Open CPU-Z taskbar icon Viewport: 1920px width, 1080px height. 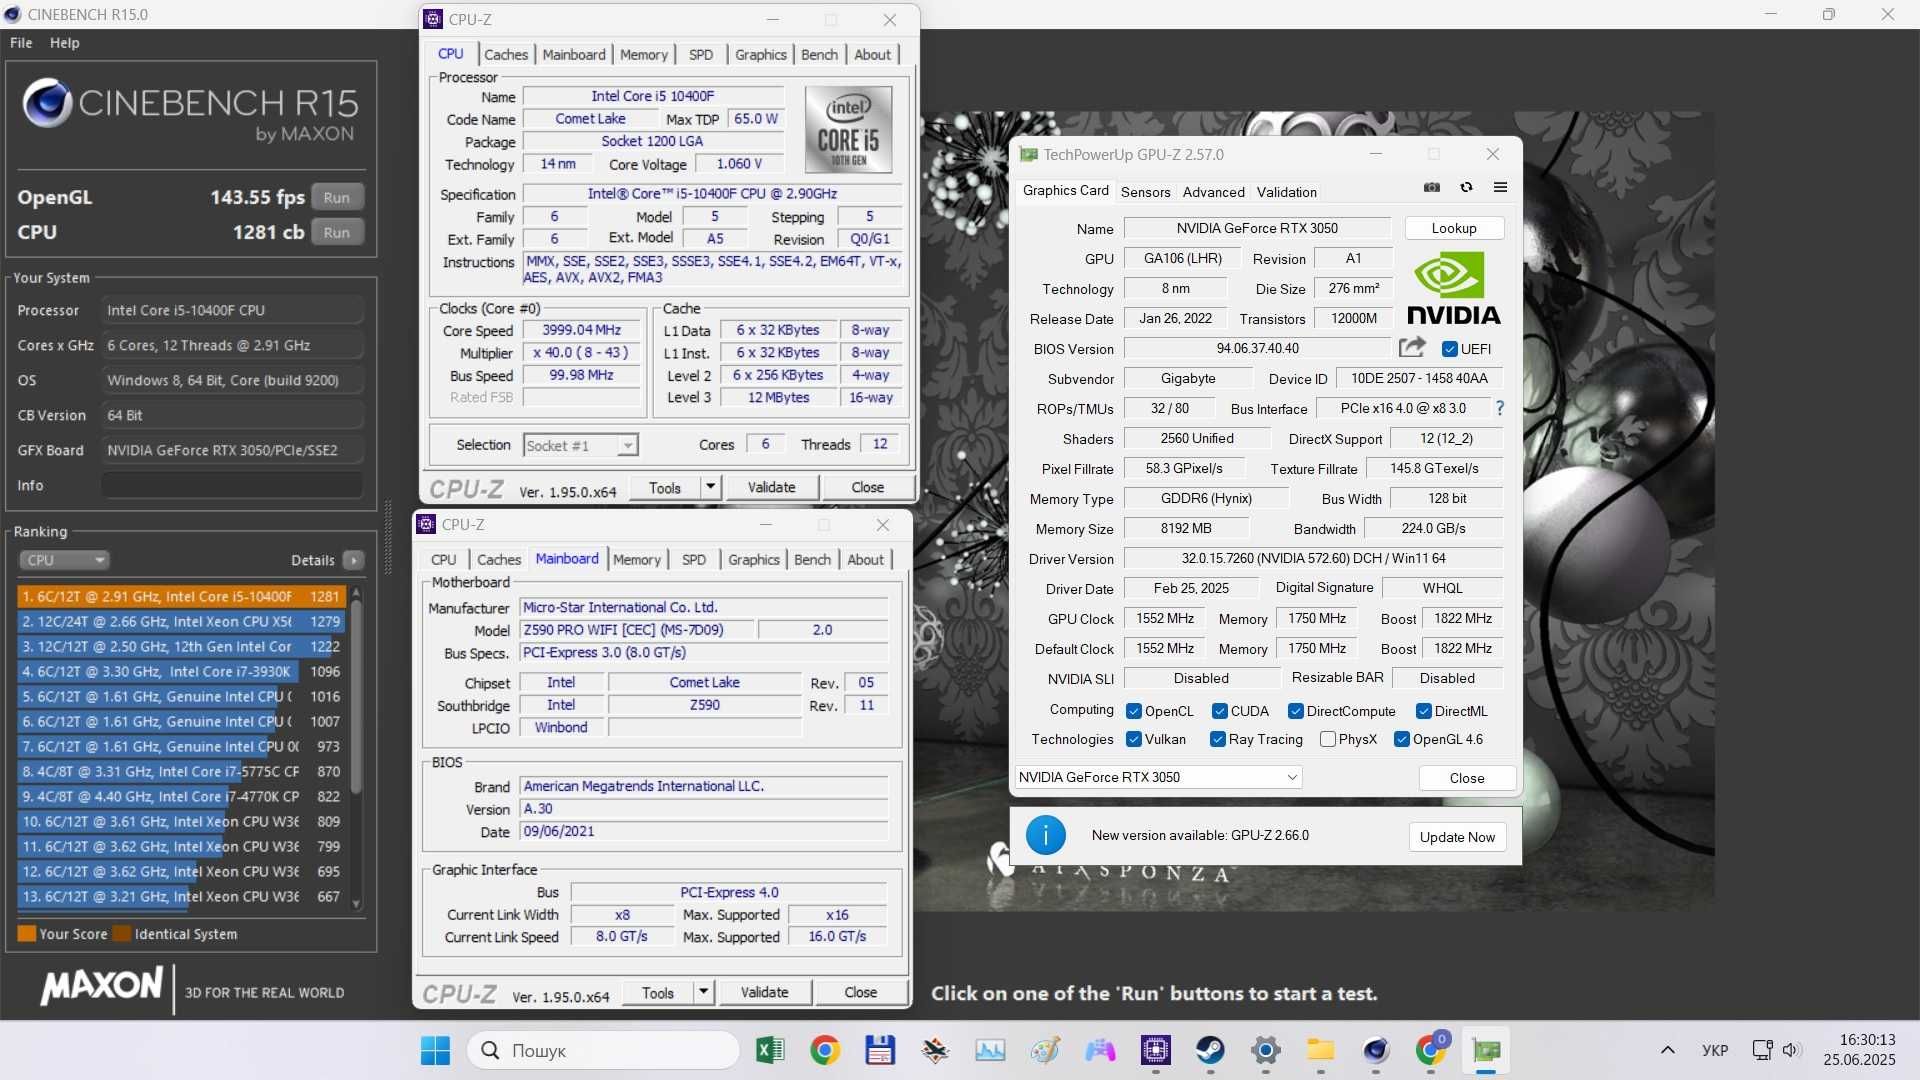(1156, 1050)
